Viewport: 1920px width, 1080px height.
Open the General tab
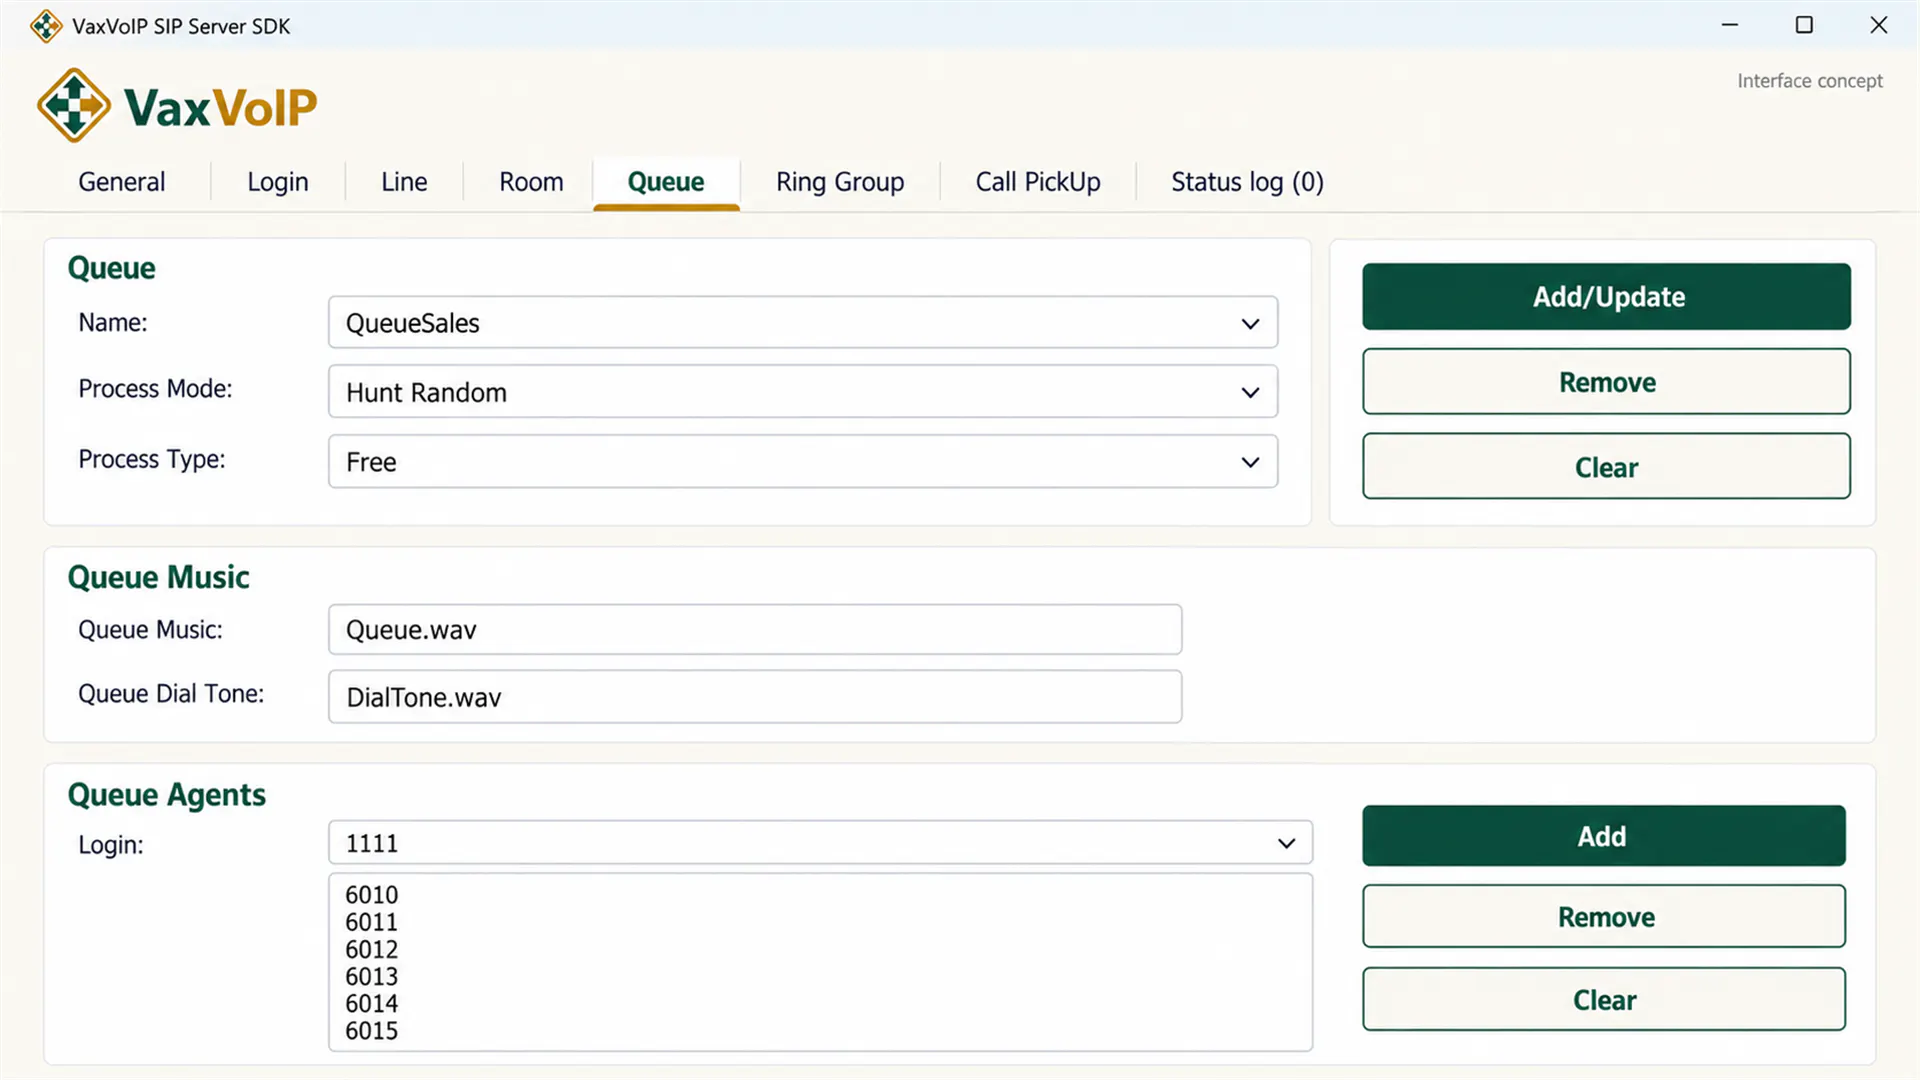tap(122, 182)
